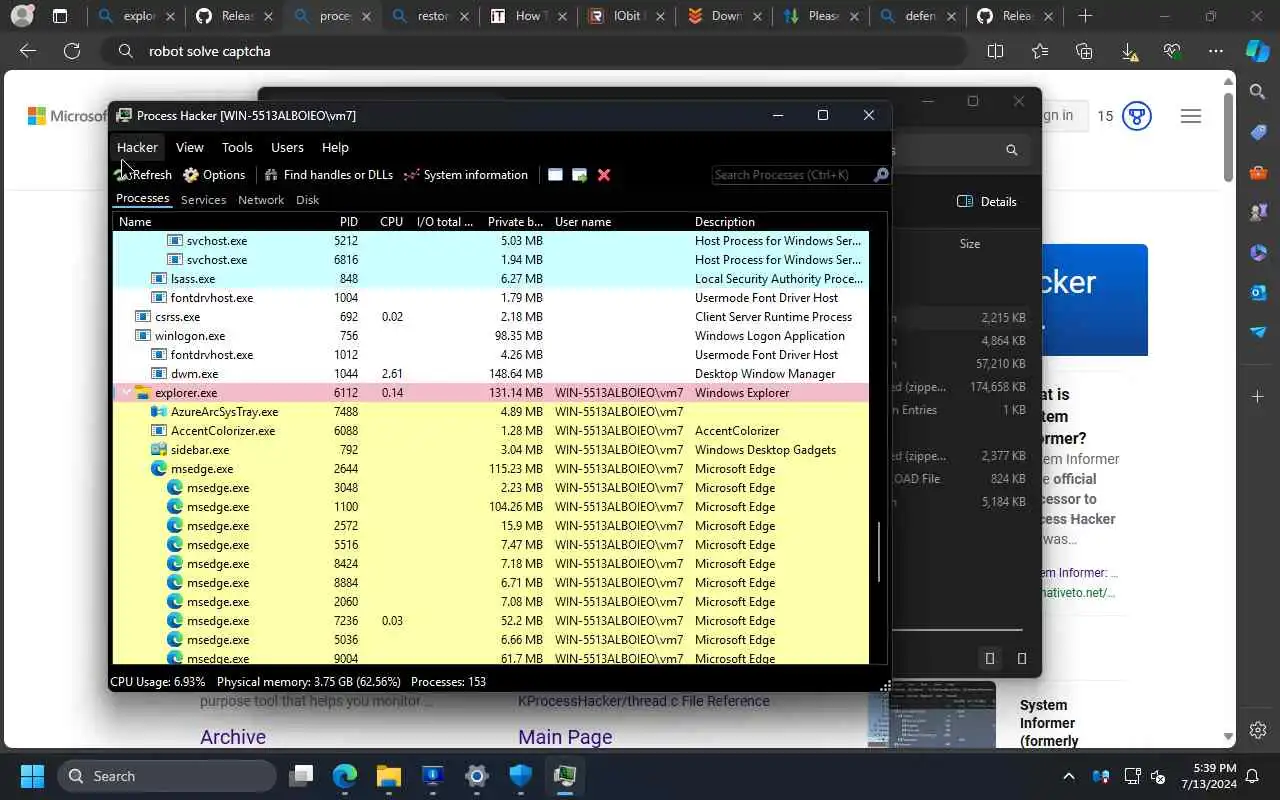Open Task View on the taskbar
This screenshot has width=1280, height=800.
tap(301, 776)
